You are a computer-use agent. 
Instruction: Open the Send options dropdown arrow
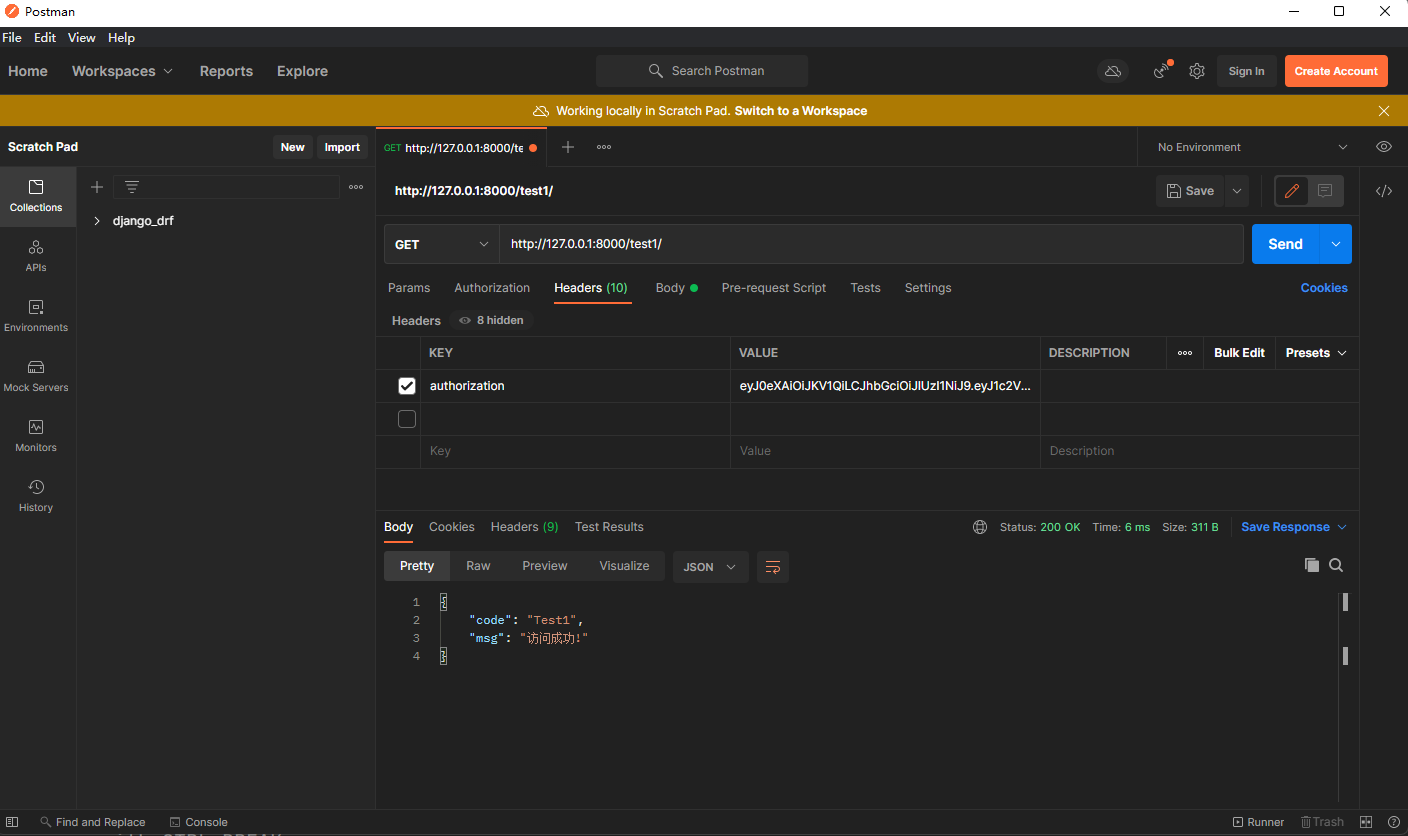pyautogui.click(x=1336, y=244)
